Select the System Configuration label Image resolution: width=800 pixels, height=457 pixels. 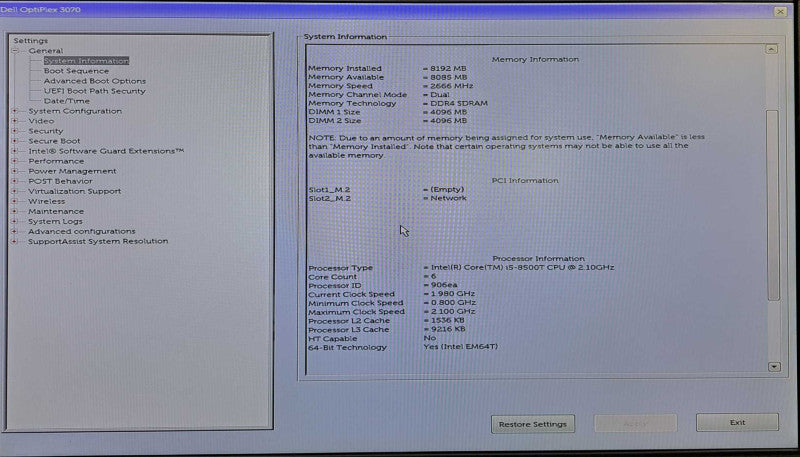pos(75,111)
